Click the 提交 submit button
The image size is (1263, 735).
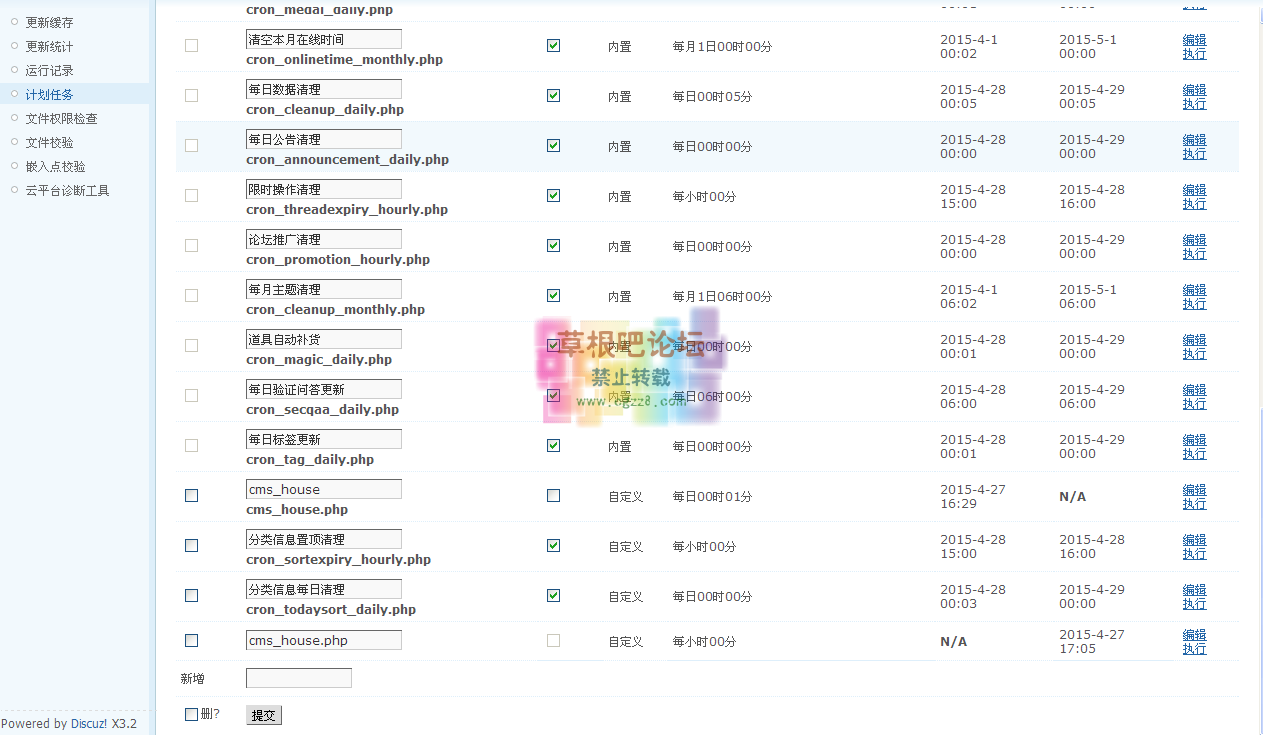(263, 714)
